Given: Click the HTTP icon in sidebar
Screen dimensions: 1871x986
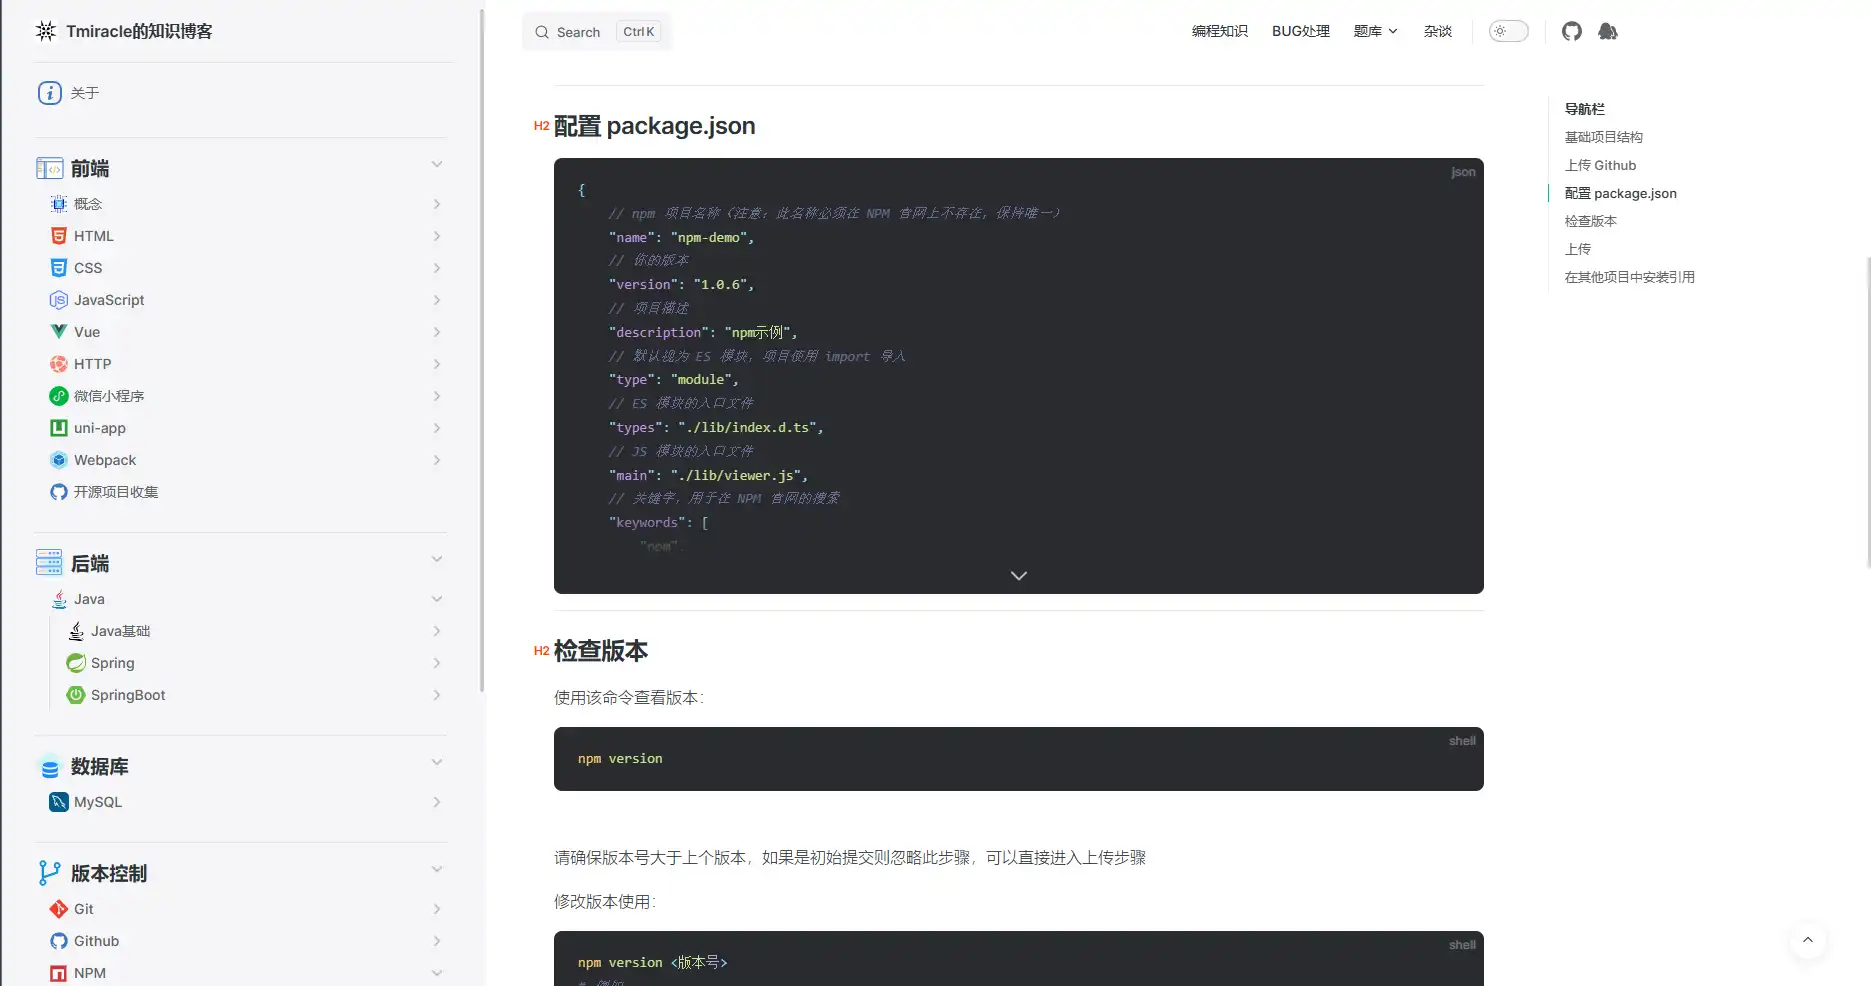Looking at the screenshot, I should 59,364.
